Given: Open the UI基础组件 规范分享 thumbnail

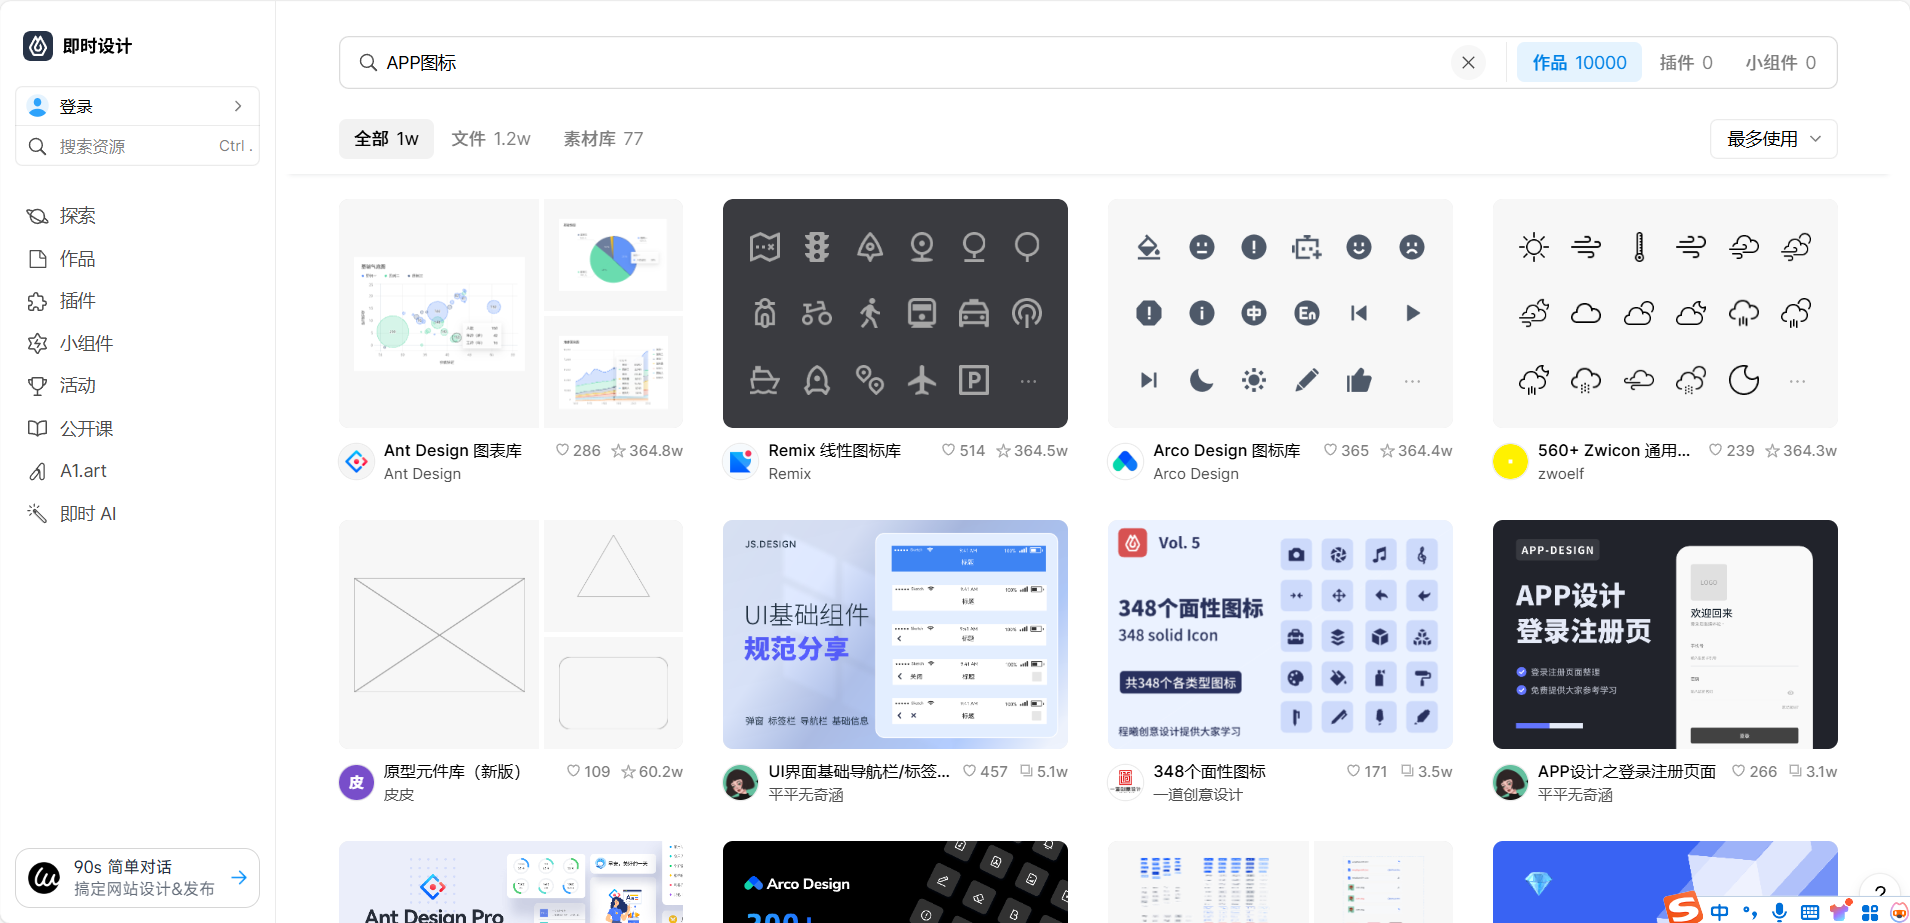Looking at the screenshot, I should [895, 634].
